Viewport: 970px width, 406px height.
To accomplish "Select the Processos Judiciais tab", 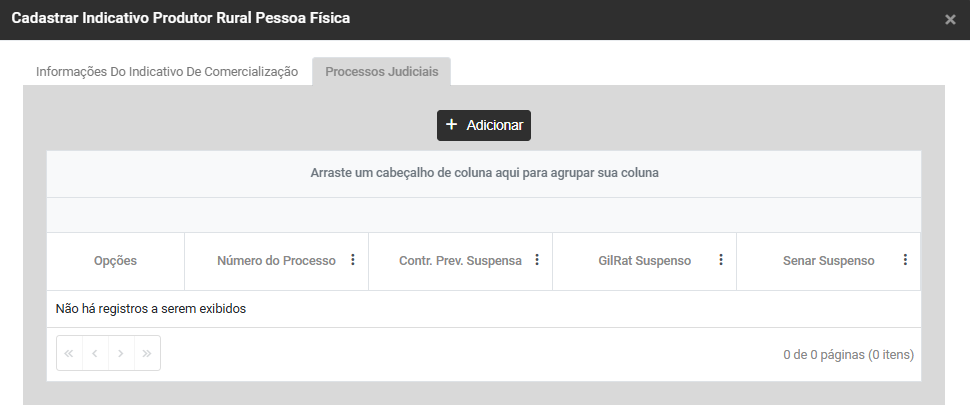I will (x=382, y=72).
